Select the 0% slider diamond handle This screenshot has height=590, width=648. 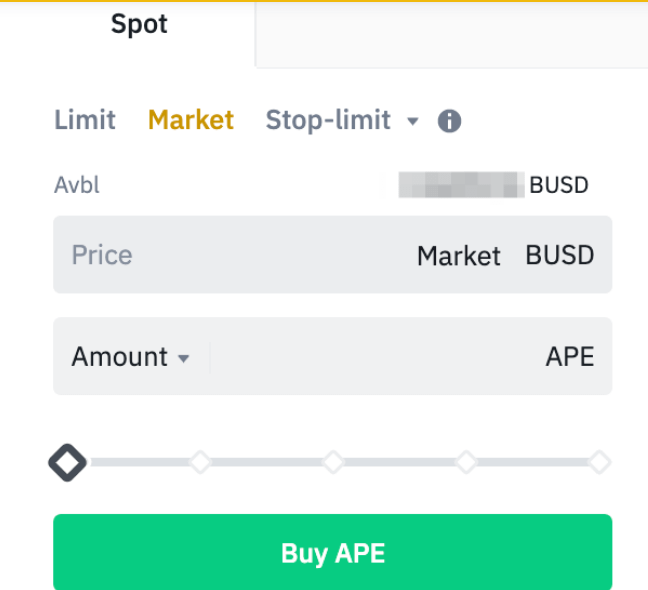coord(67,463)
